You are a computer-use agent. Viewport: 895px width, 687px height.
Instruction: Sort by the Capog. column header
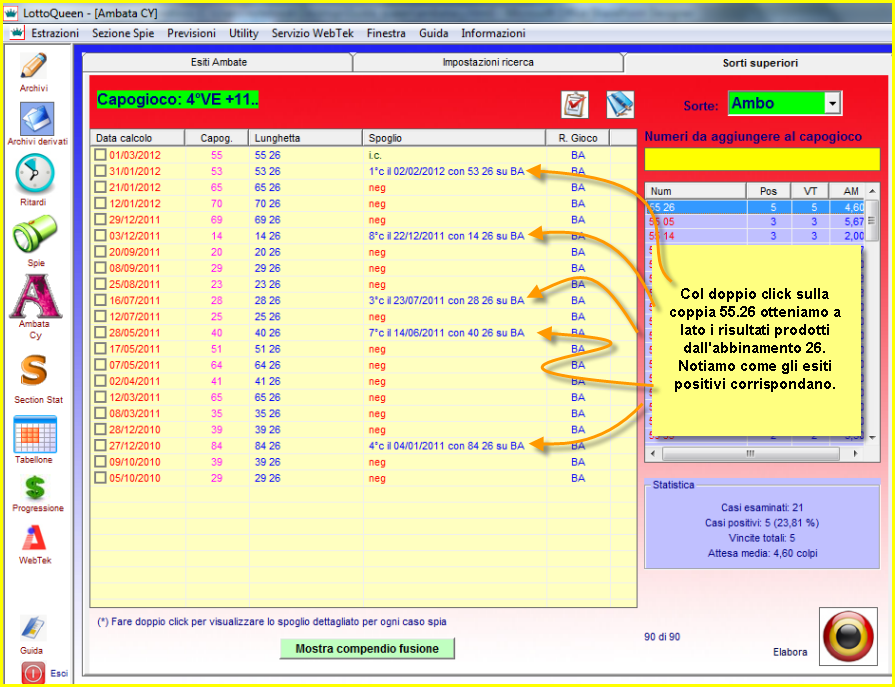click(216, 138)
